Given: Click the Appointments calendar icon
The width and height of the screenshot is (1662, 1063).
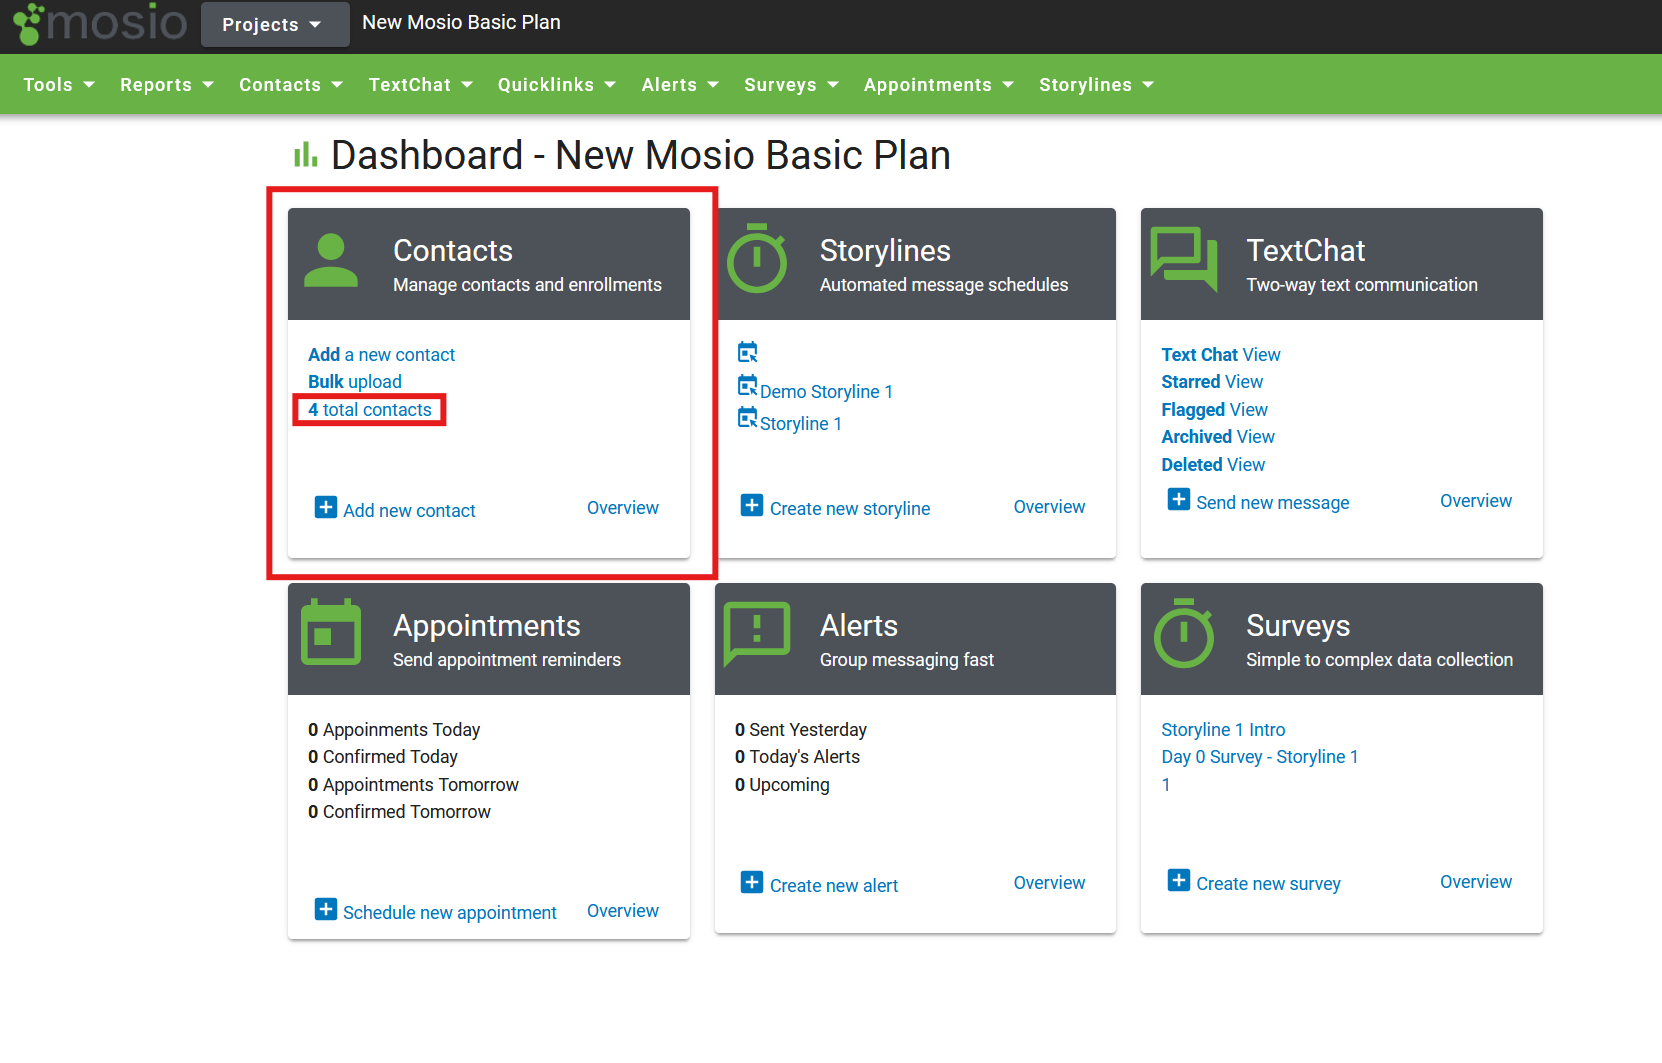Looking at the screenshot, I should pyautogui.click(x=331, y=632).
